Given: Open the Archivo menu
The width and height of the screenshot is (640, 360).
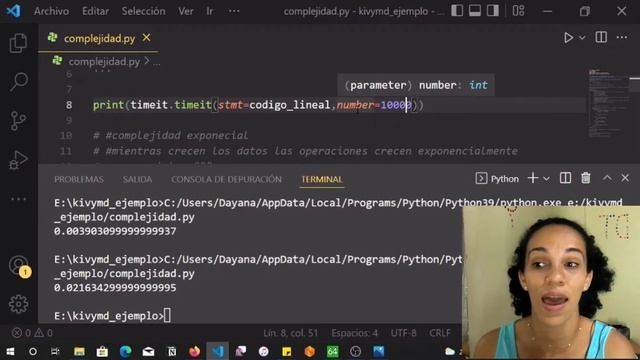Looking at the screenshot, I should click(x=51, y=11).
